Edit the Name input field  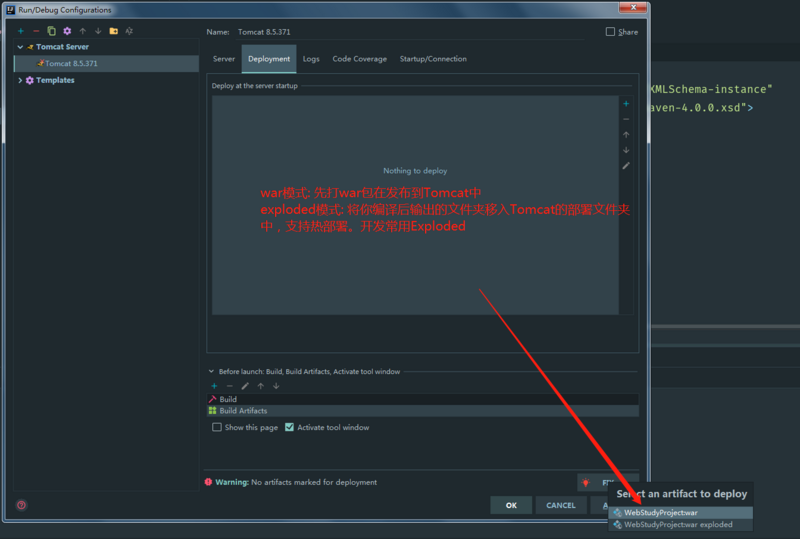click(x=411, y=32)
